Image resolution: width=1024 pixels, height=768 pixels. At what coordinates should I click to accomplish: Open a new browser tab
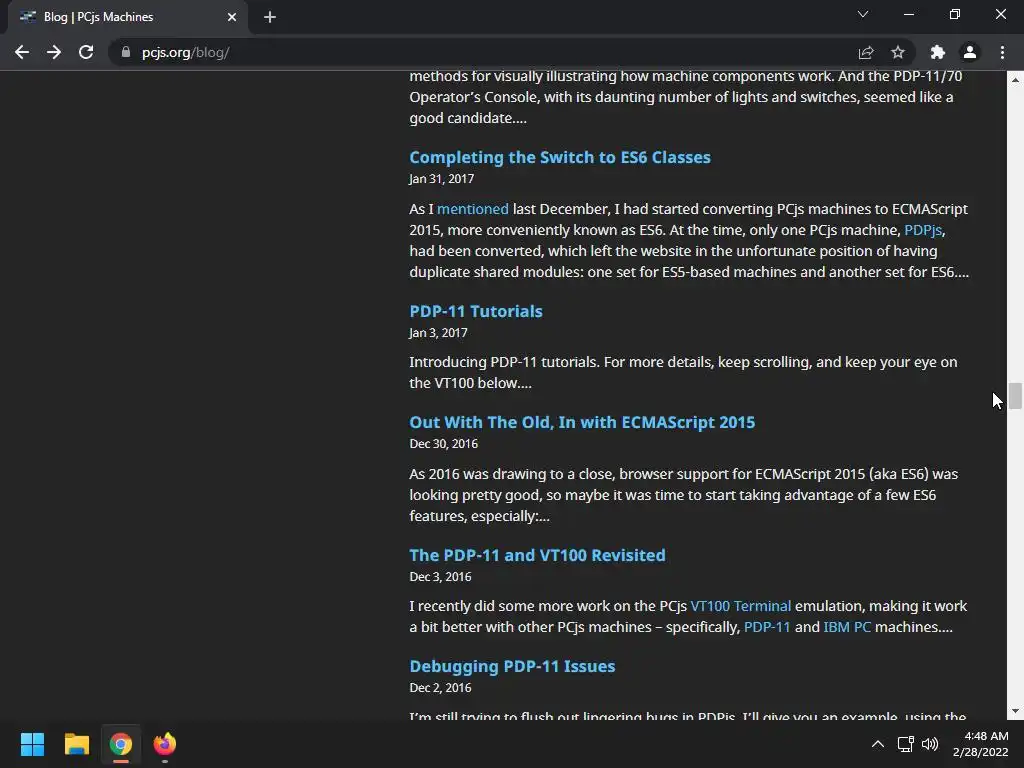pyautogui.click(x=270, y=17)
